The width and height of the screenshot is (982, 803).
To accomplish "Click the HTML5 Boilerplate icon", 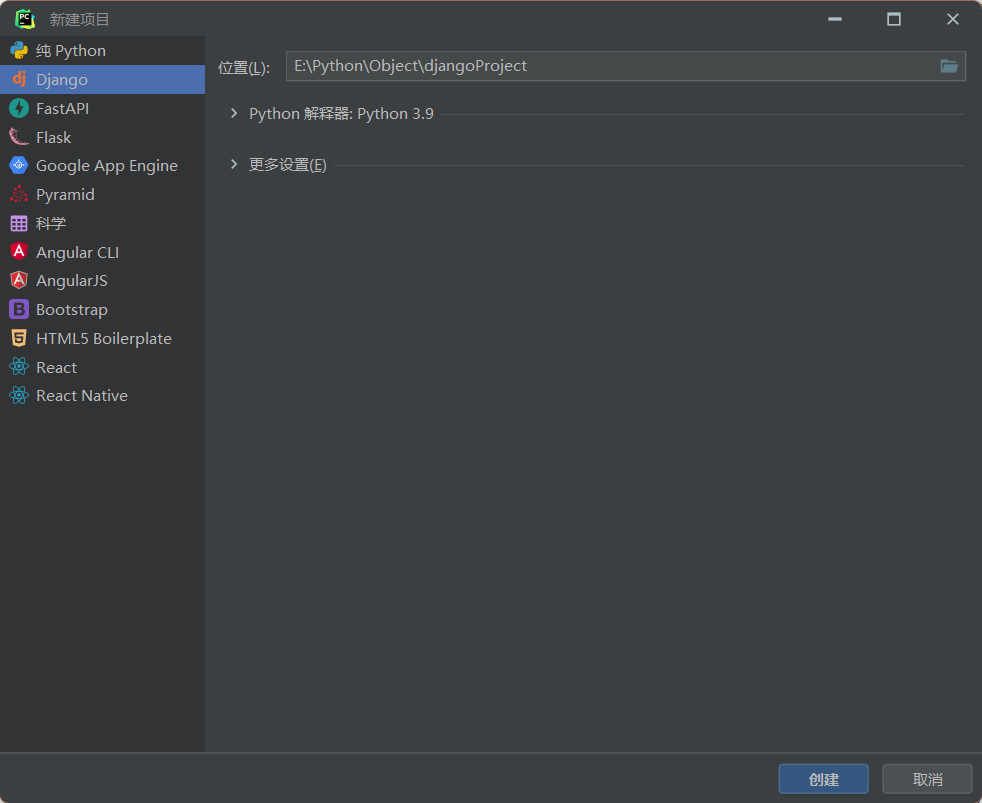I will [19, 338].
